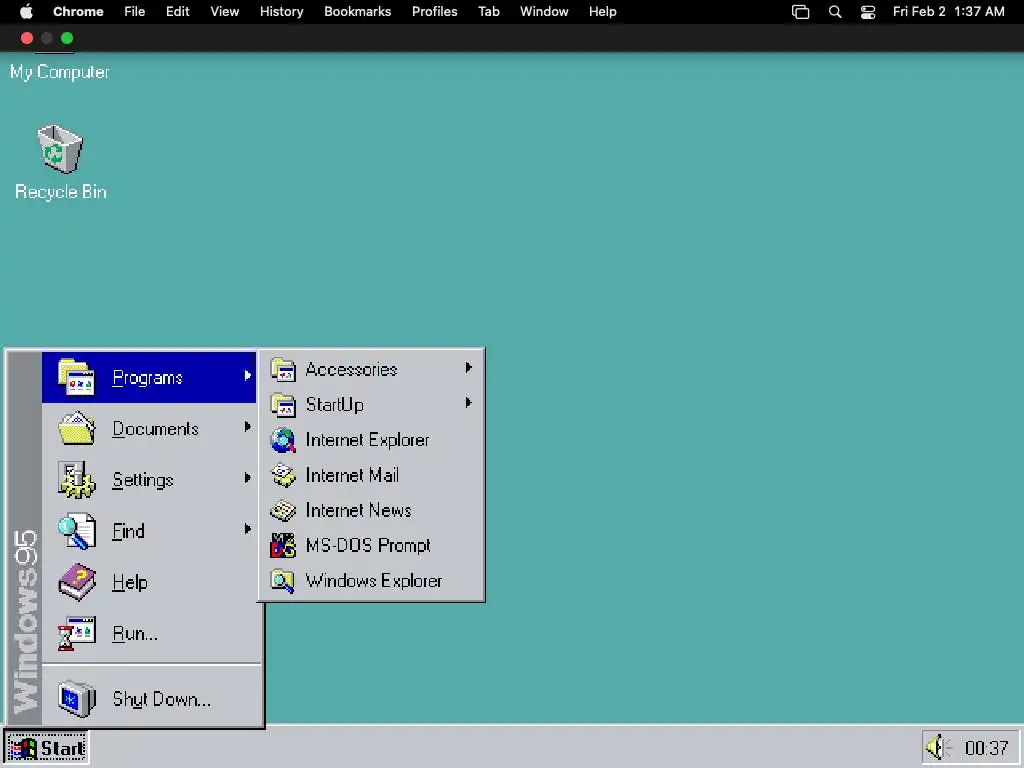Click the Internet Explorer globe icon
Image resolution: width=1024 pixels, height=768 pixels.
283,440
